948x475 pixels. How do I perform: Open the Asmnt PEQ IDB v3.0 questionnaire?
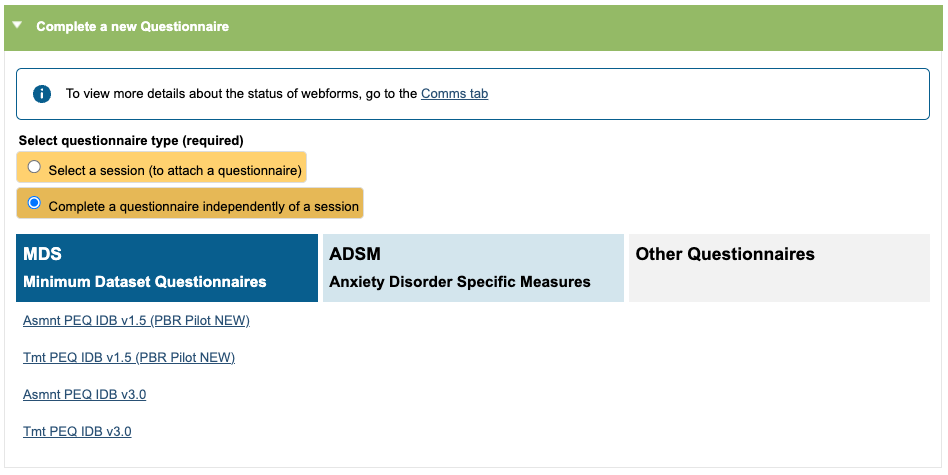pos(85,395)
